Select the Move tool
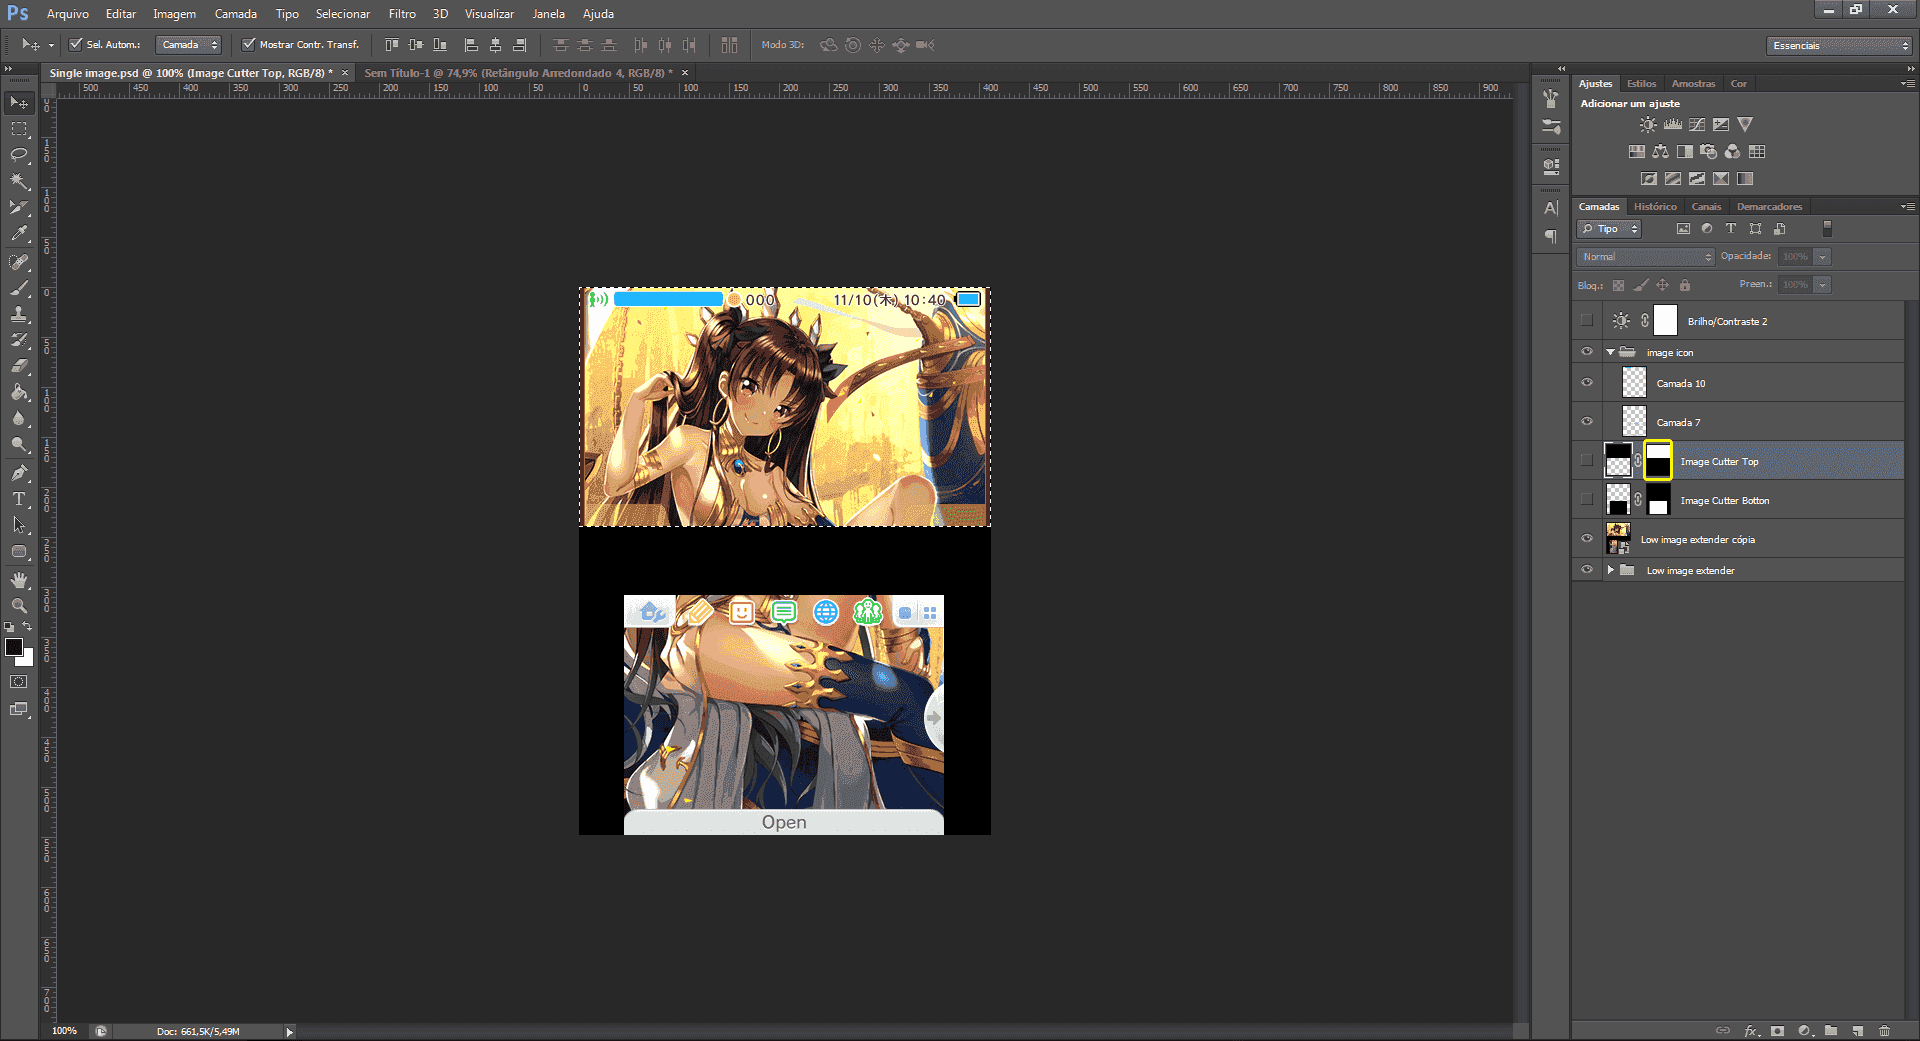The width and height of the screenshot is (1920, 1041). point(19,103)
